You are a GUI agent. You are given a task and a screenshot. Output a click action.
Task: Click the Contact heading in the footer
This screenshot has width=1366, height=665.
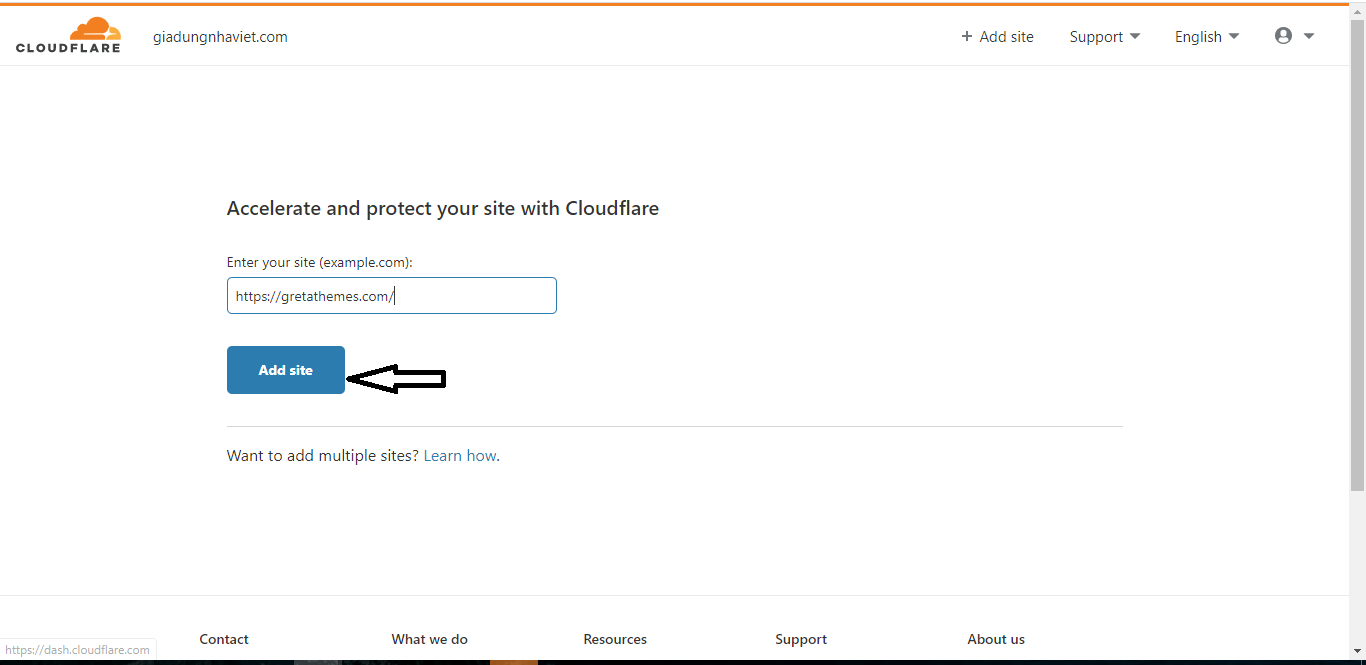click(x=224, y=639)
